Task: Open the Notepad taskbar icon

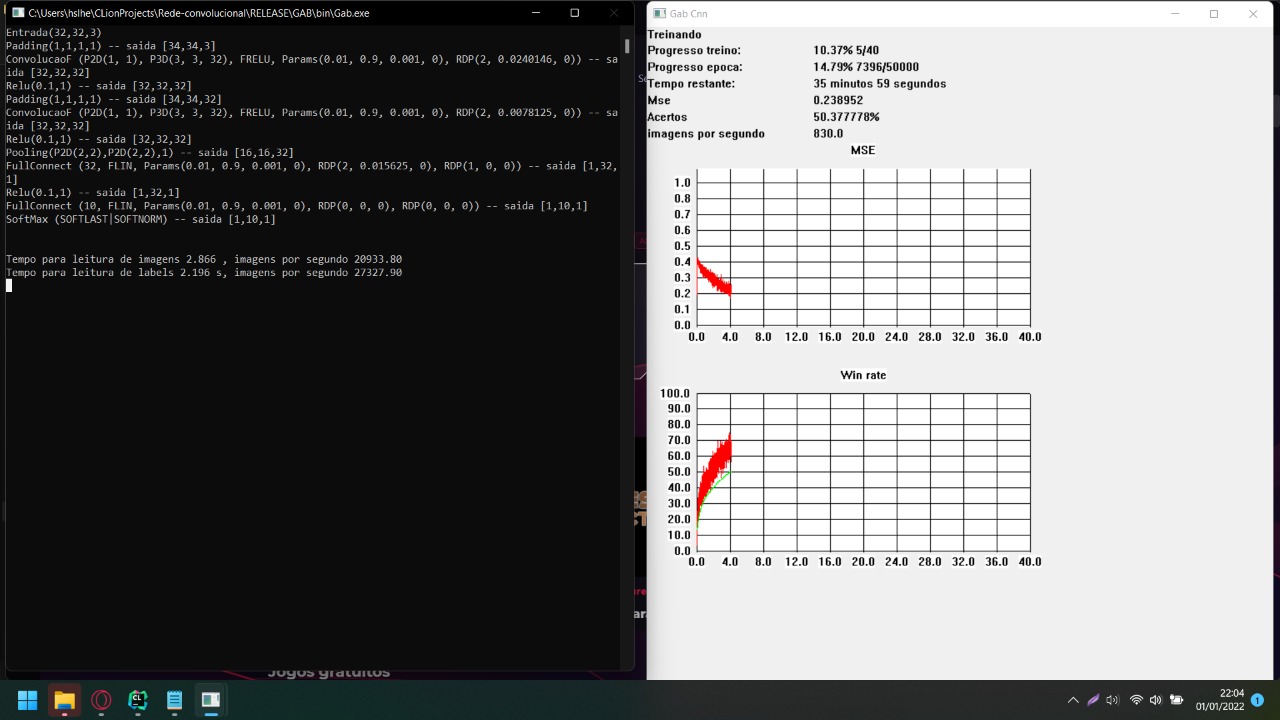Action: tap(174, 700)
